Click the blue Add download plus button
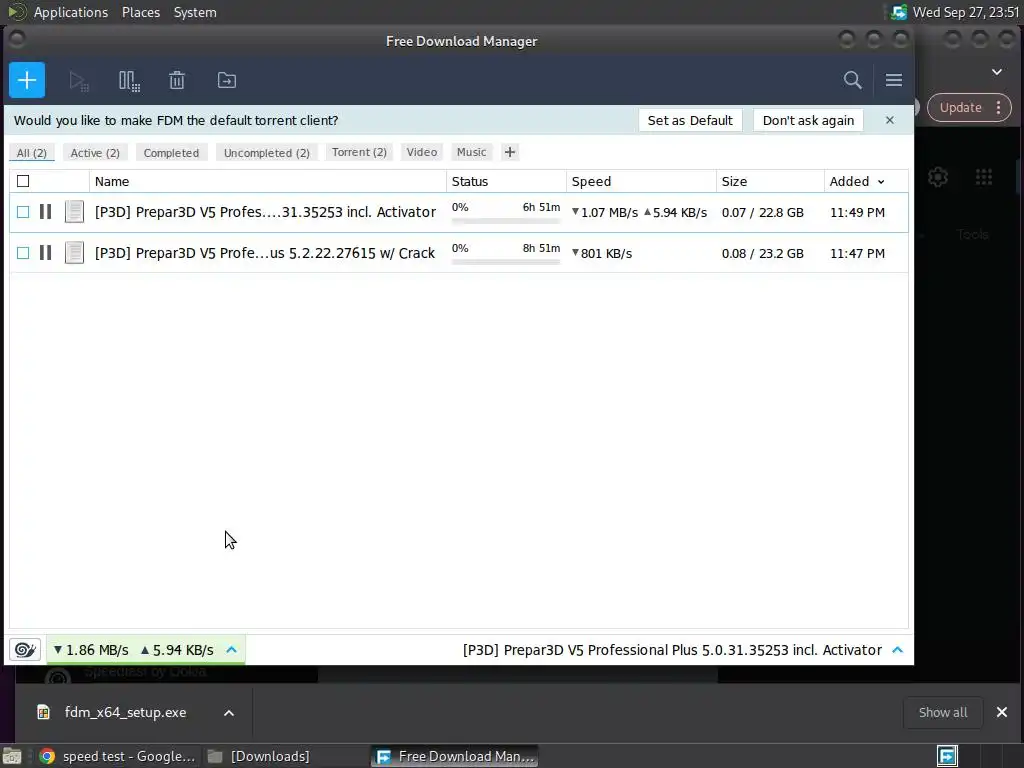1024x768 pixels. pos(27,80)
